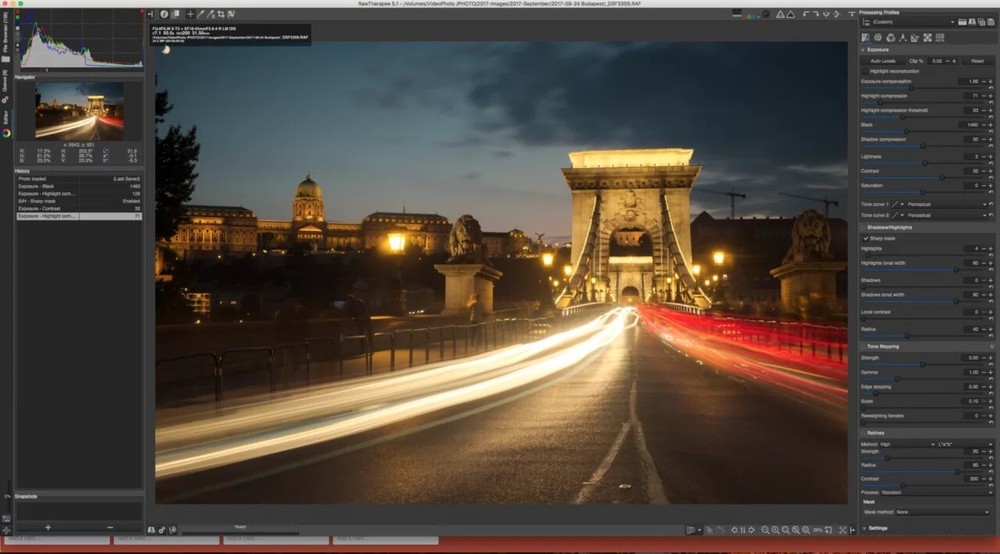Rotate image left icon in top toolbar
Screen dimensions: 1000x554
[x=806, y=14]
